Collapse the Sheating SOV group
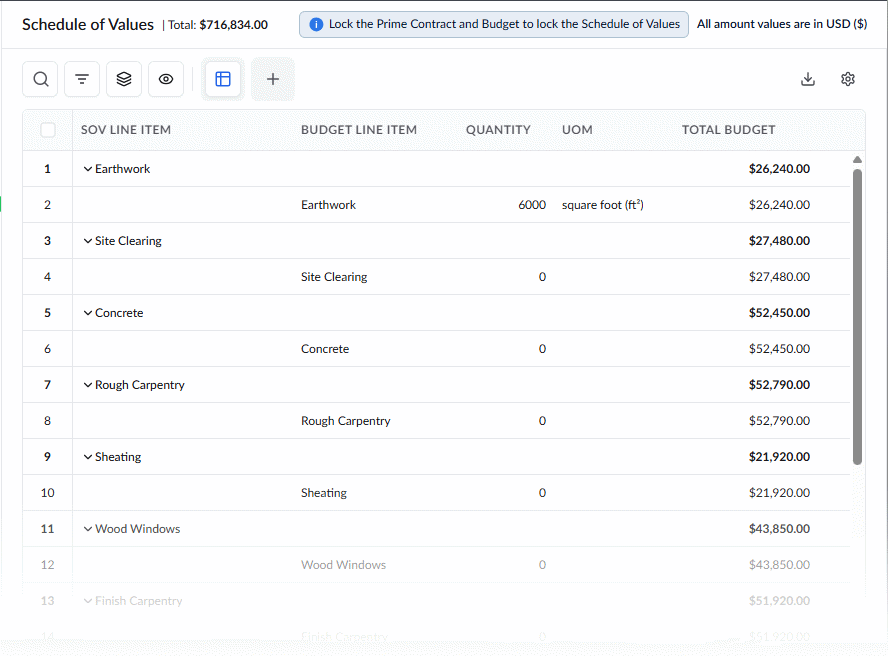The height and width of the screenshot is (656, 888). coord(88,457)
